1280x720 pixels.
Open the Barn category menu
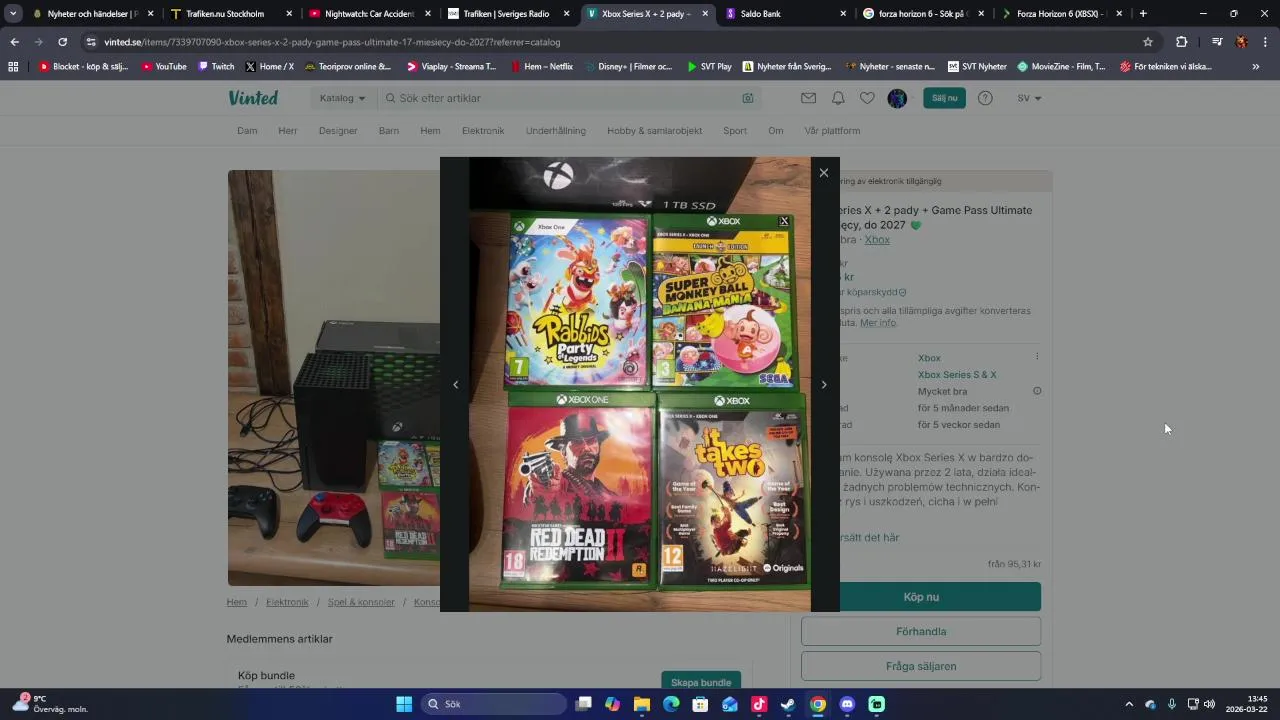[x=389, y=131]
